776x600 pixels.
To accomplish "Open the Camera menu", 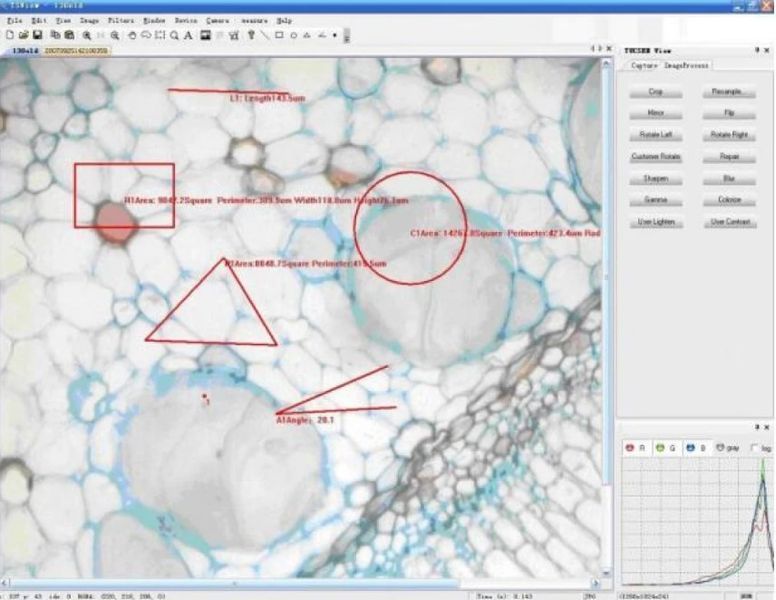I will click(217, 21).
